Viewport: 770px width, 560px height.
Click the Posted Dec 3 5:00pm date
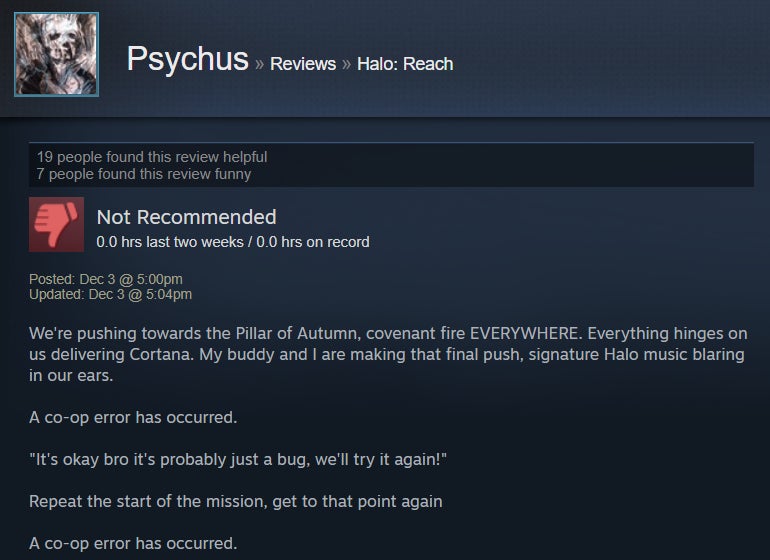[106, 279]
